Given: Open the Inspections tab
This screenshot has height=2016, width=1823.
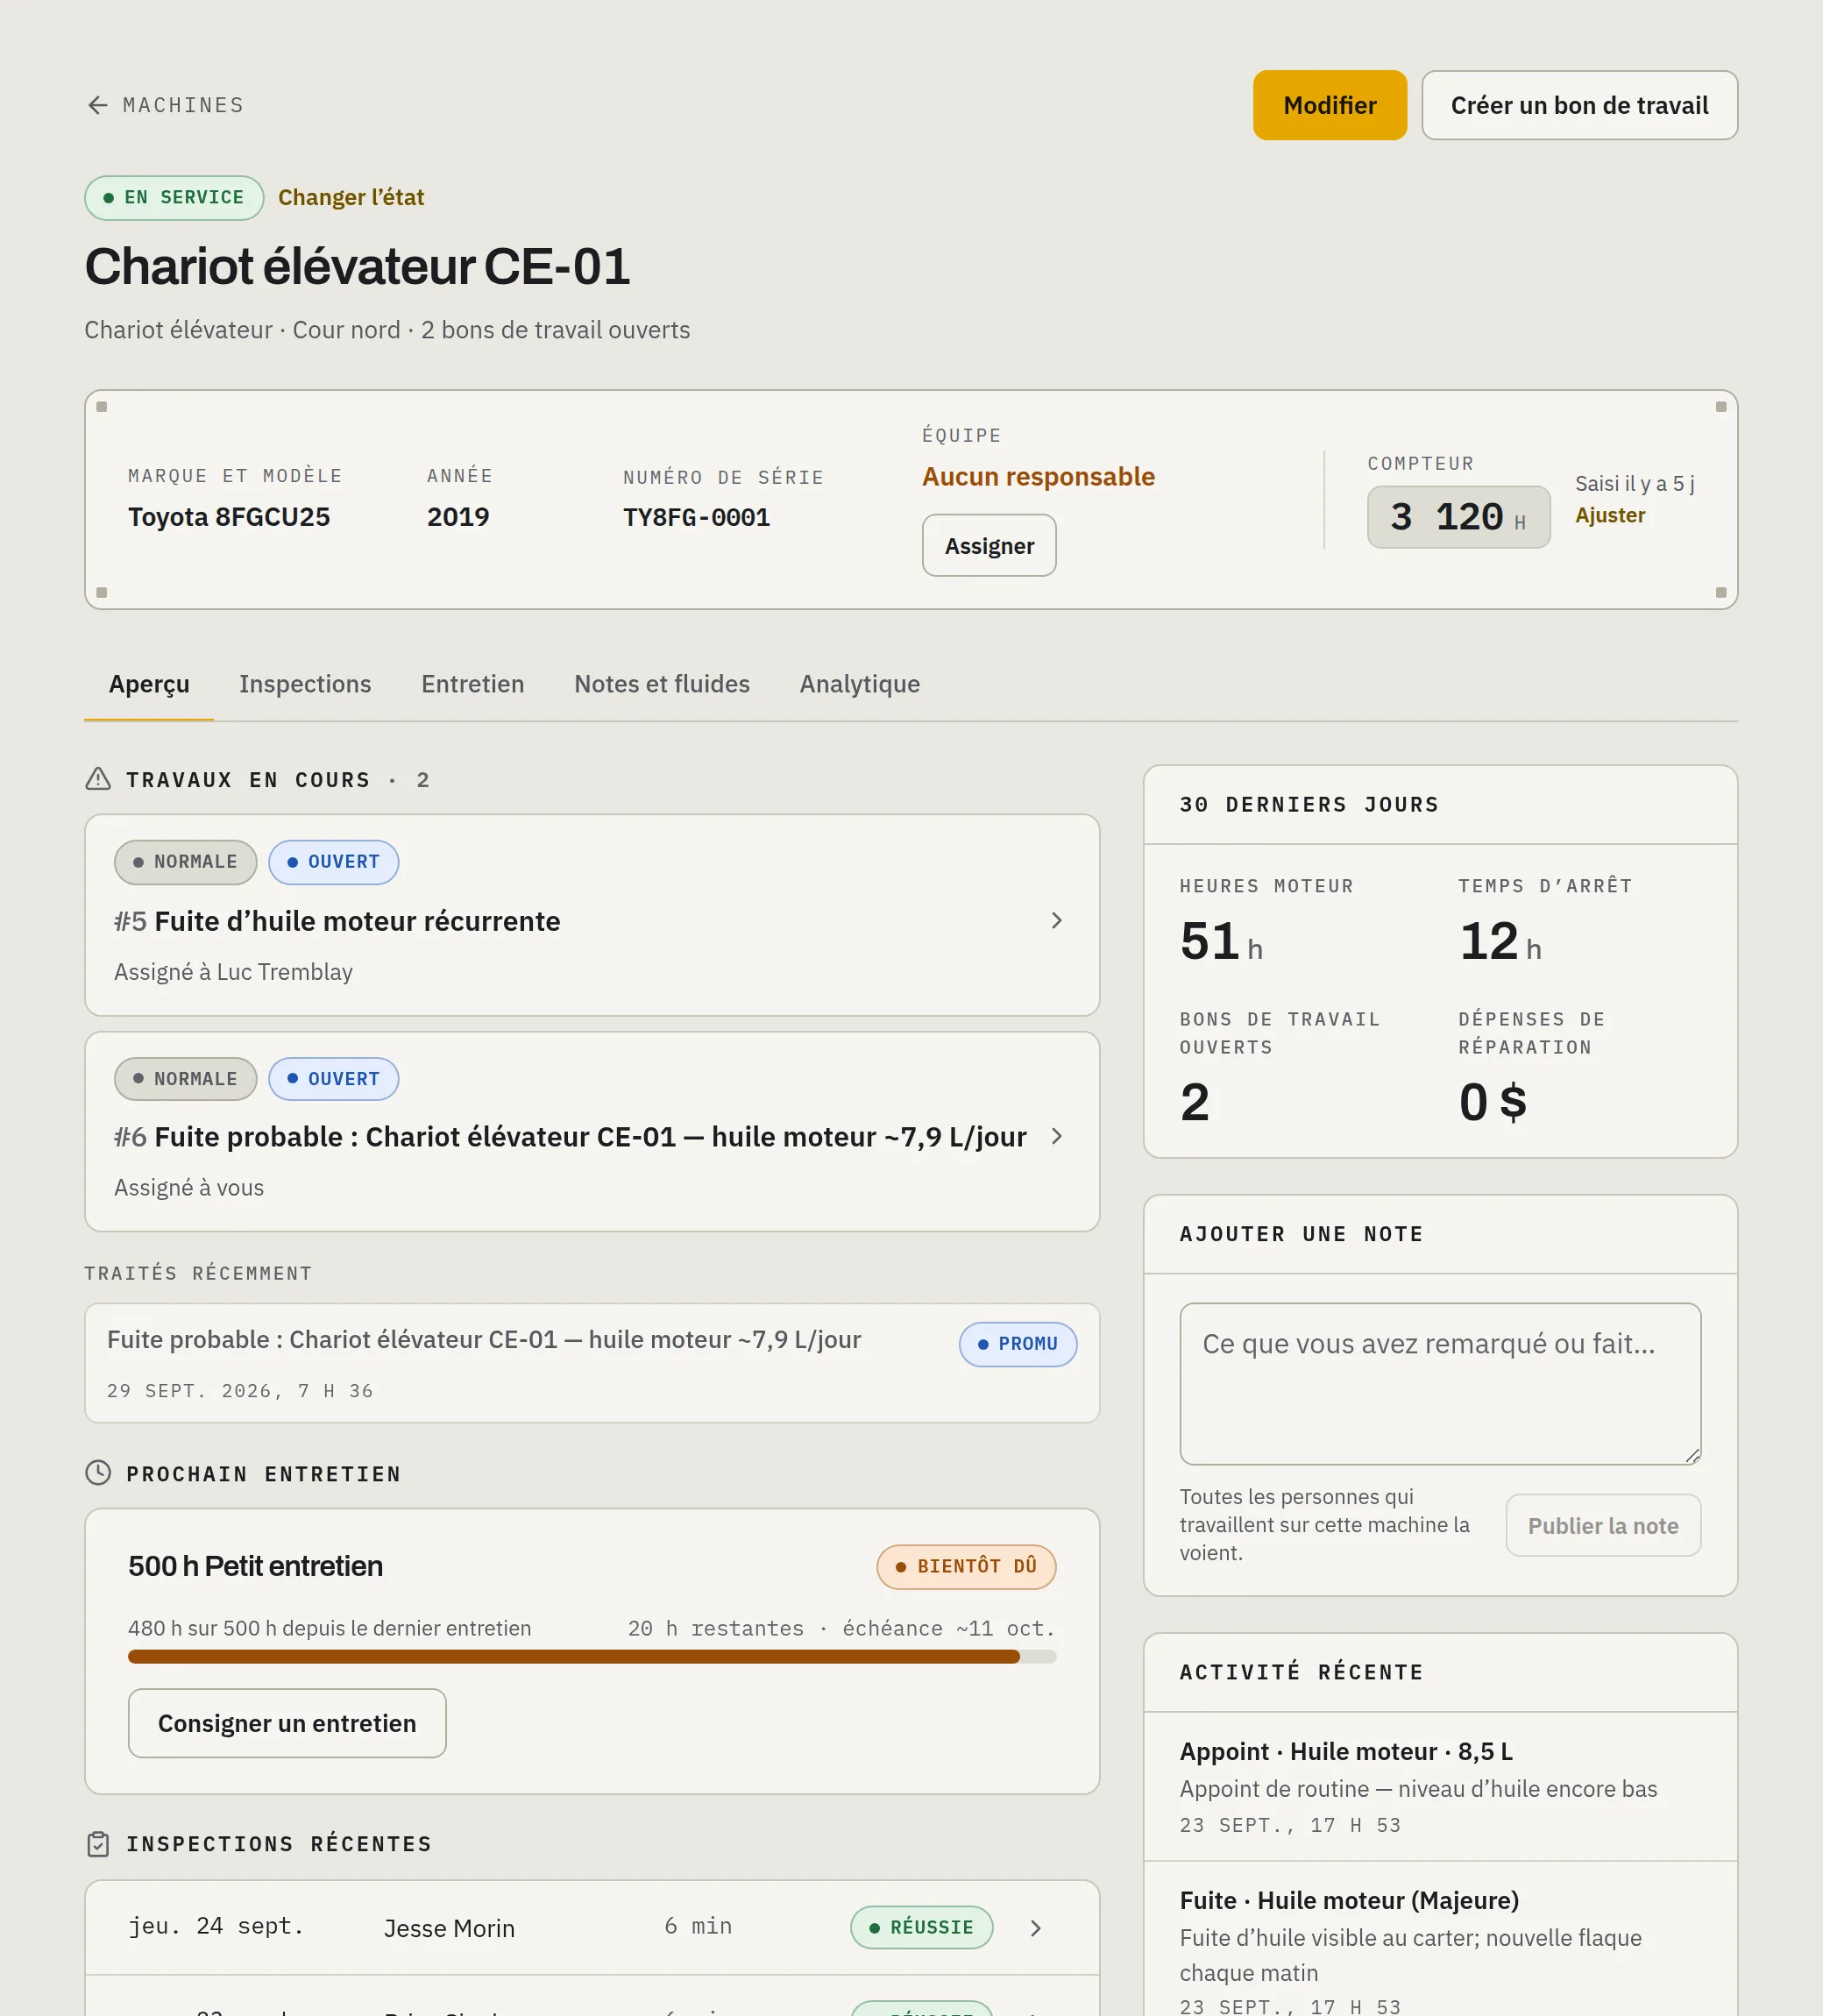Looking at the screenshot, I should 305,684.
